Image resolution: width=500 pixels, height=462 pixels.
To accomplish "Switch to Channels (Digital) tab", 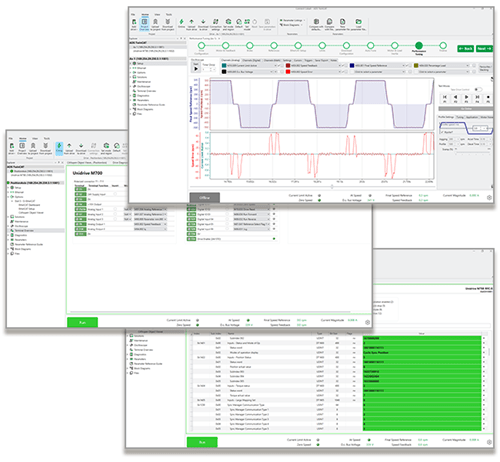I will [251, 60].
